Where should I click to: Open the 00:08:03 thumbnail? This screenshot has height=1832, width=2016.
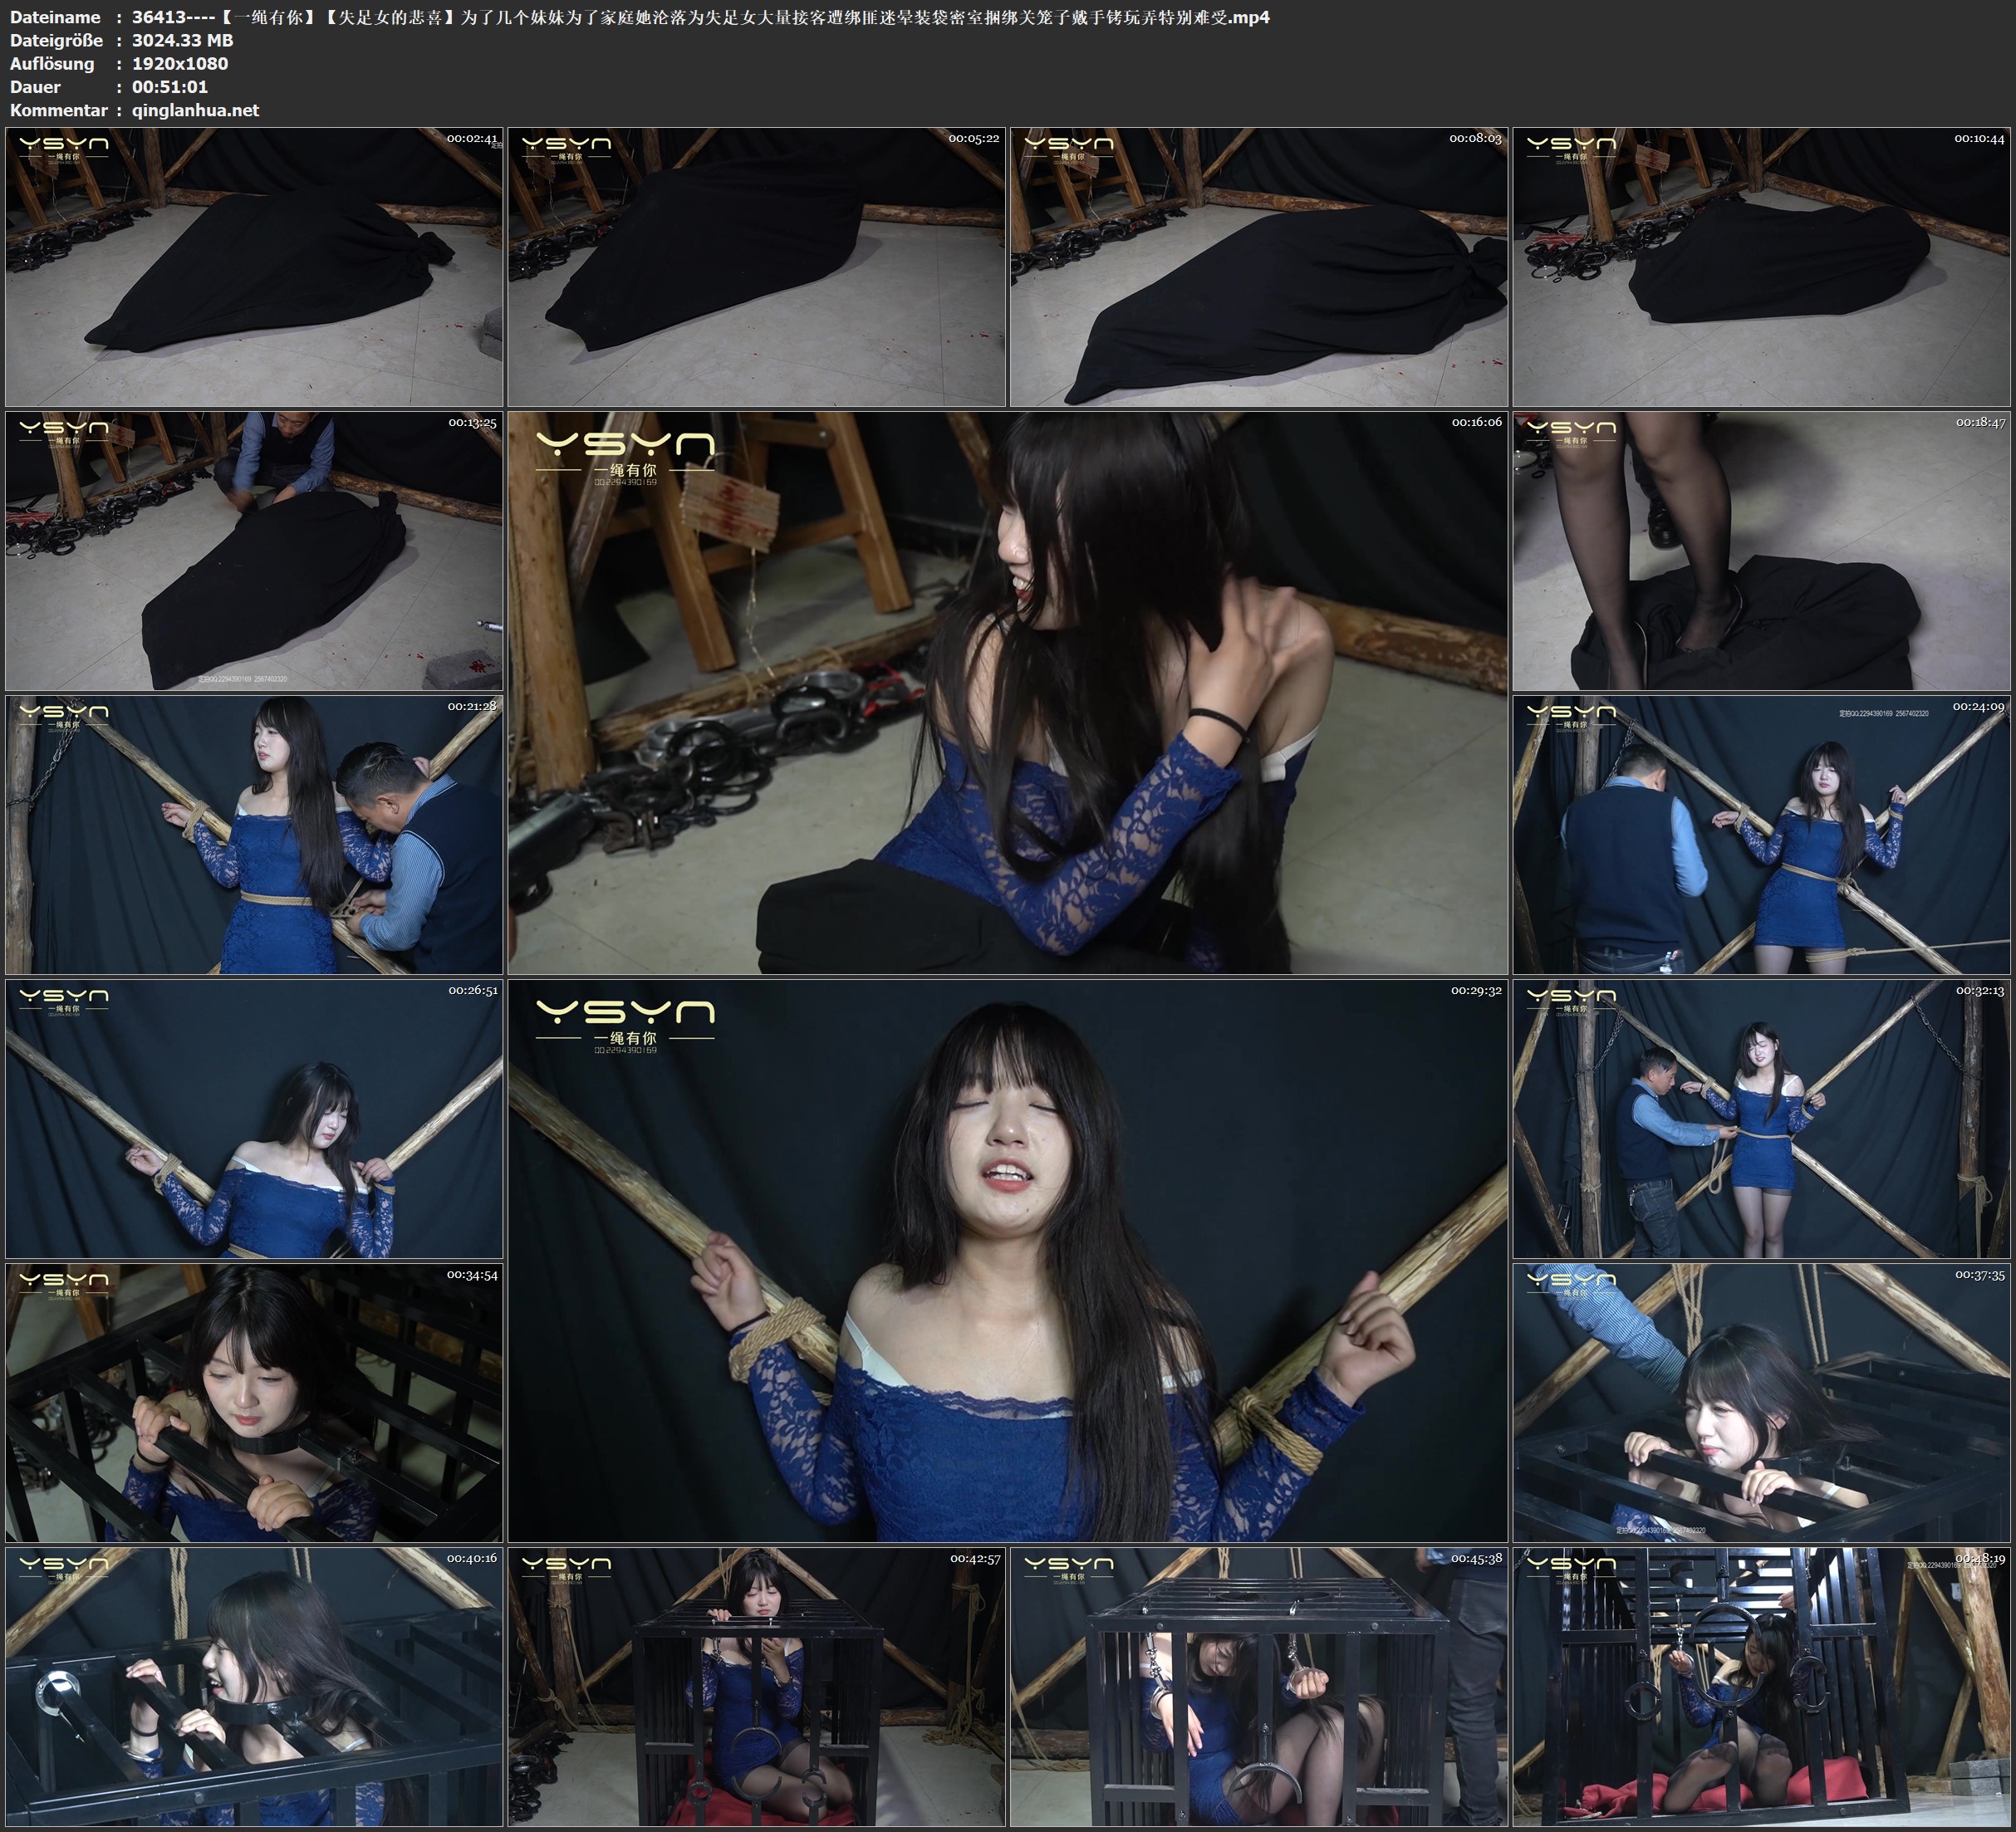coord(1258,267)
